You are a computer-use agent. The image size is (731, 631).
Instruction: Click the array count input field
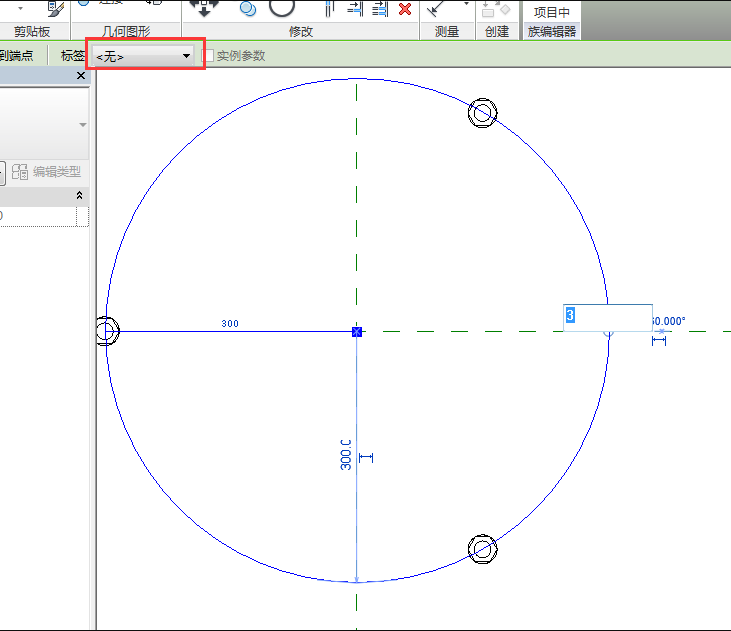(607, 316)
